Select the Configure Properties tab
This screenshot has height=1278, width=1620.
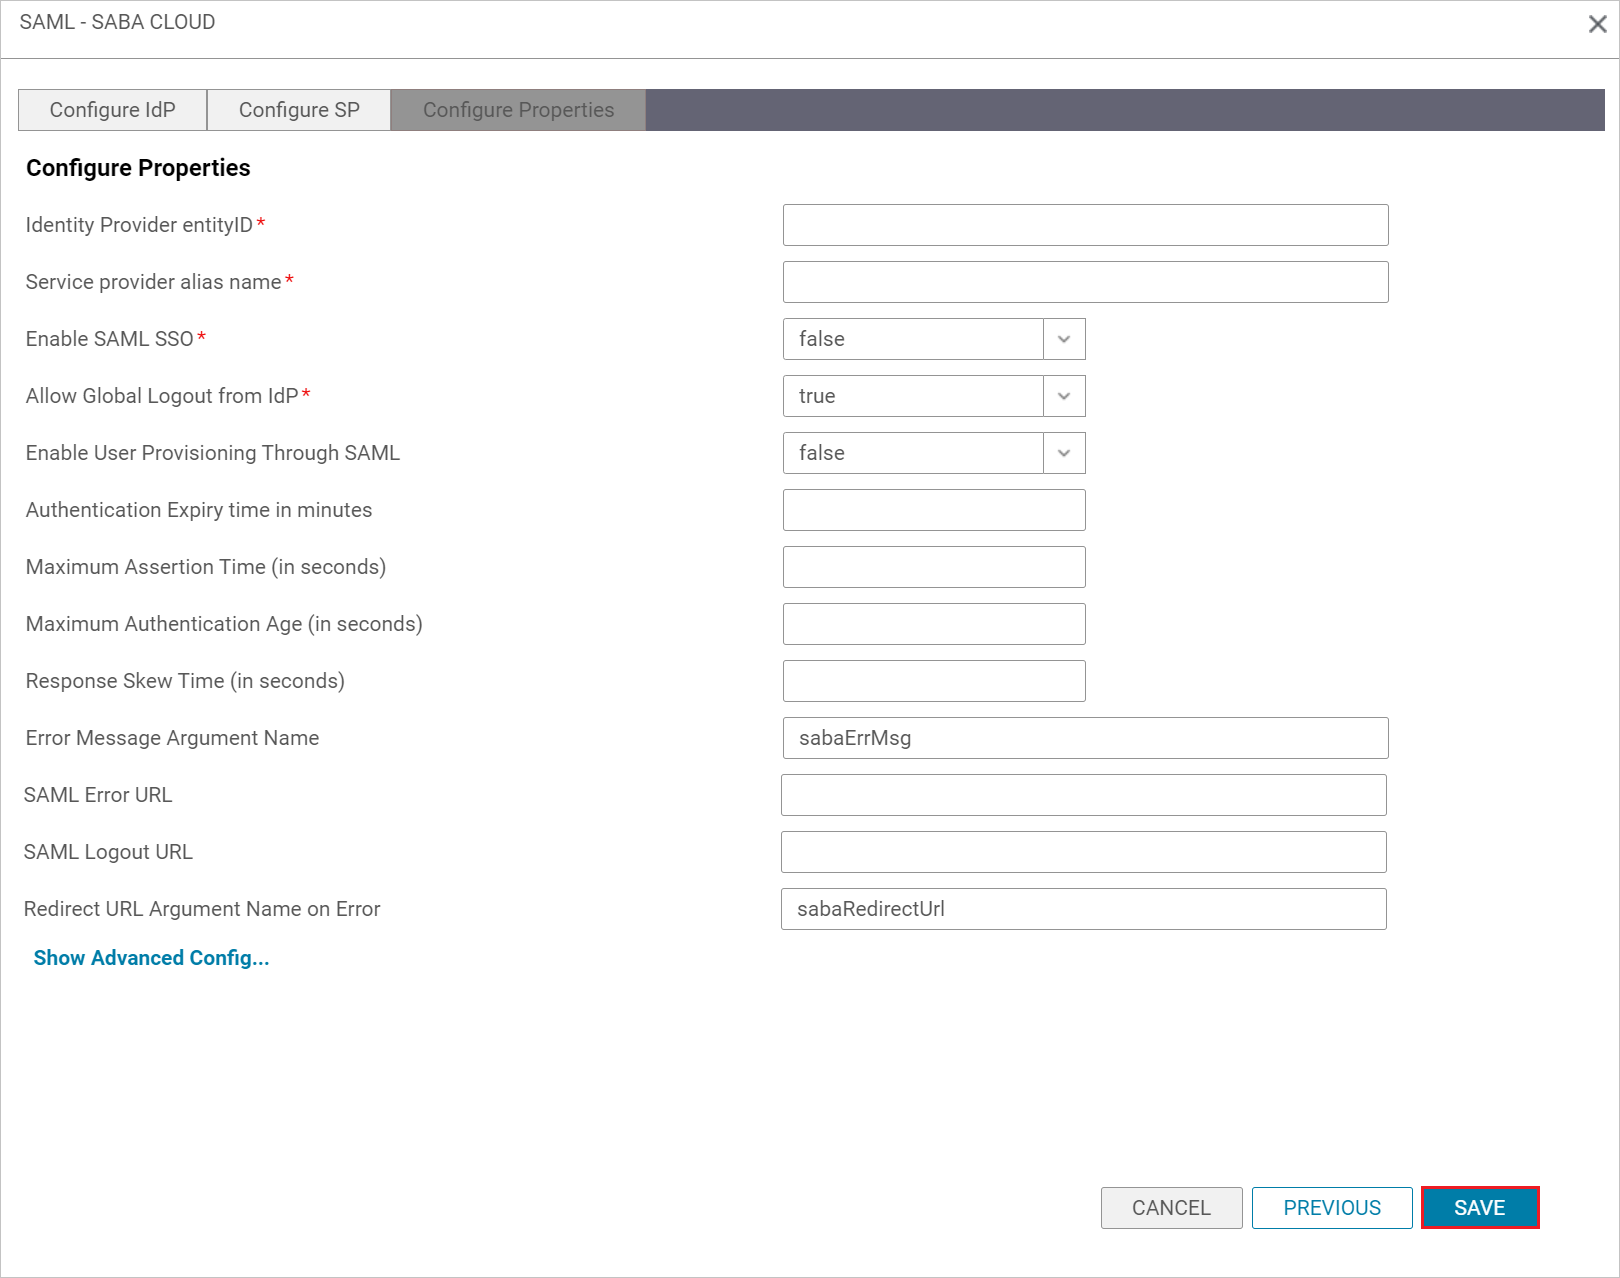(517, 110)
